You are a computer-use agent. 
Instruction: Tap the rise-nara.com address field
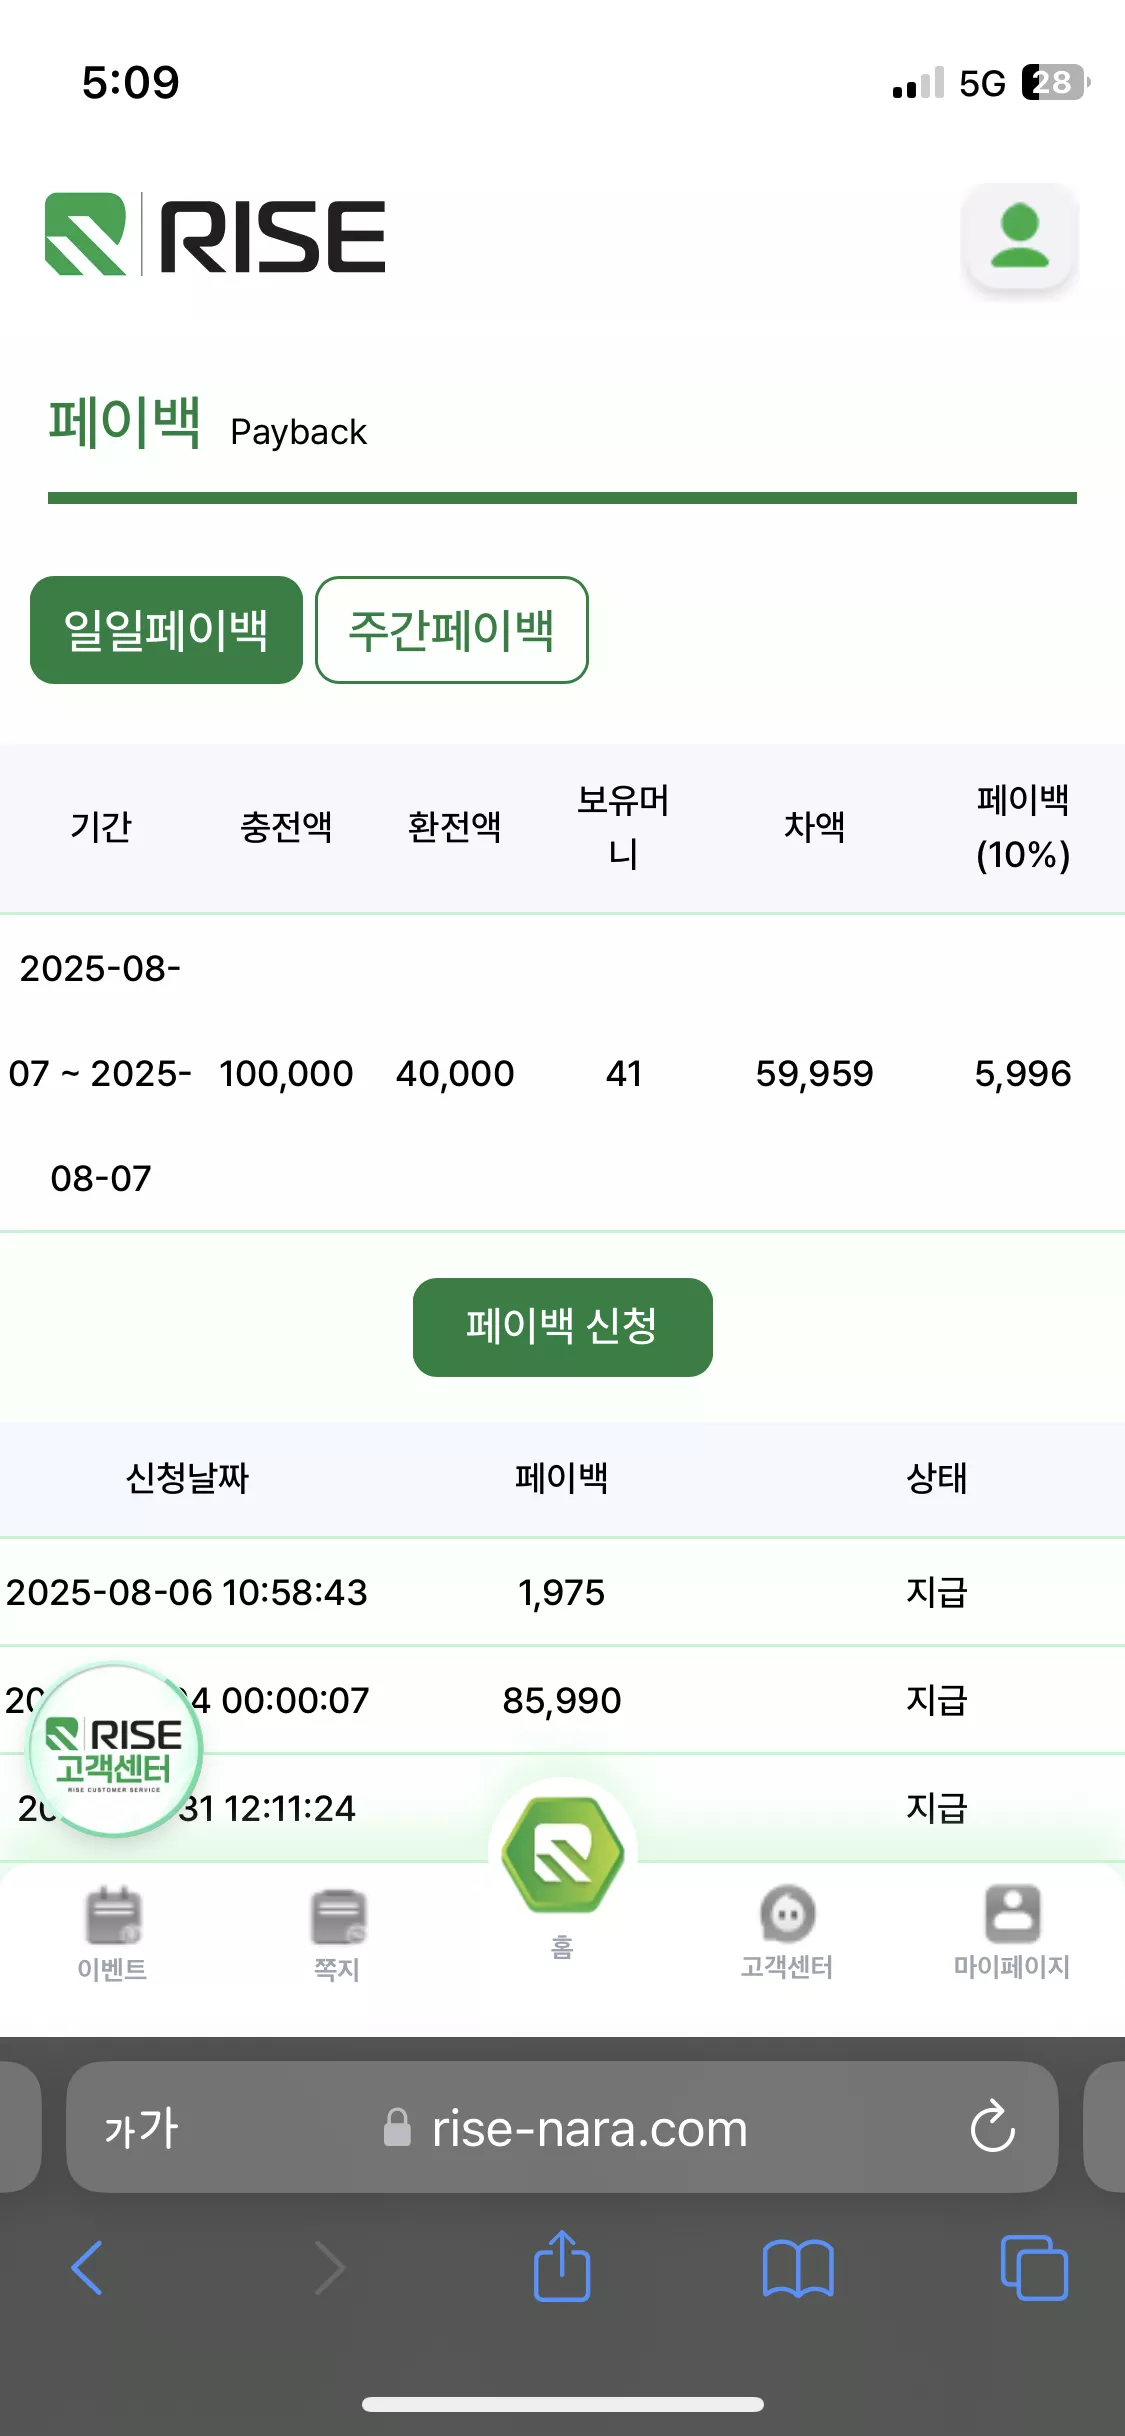click(562, 2127)
